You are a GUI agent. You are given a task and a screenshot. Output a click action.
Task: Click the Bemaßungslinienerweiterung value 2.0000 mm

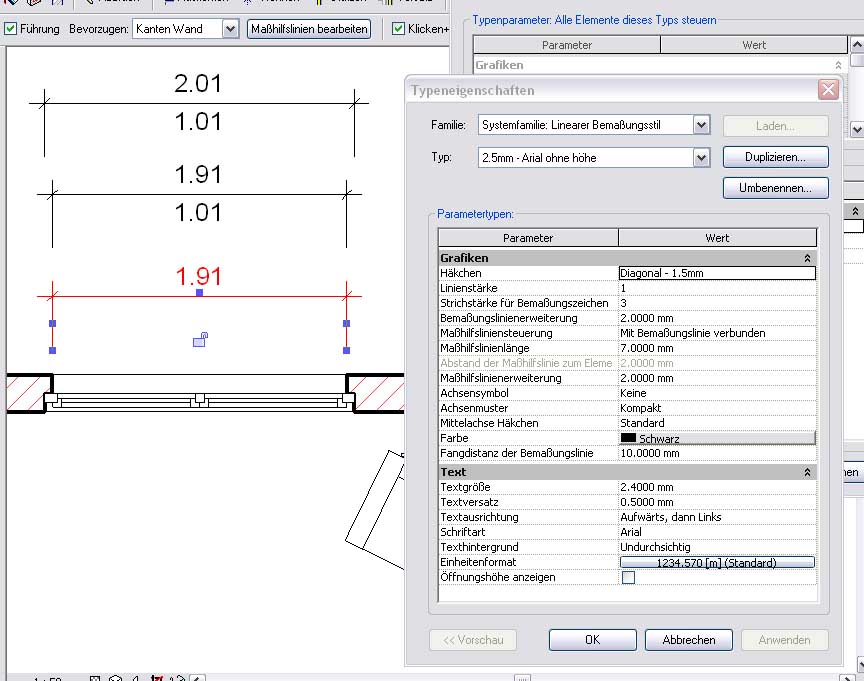717,318
